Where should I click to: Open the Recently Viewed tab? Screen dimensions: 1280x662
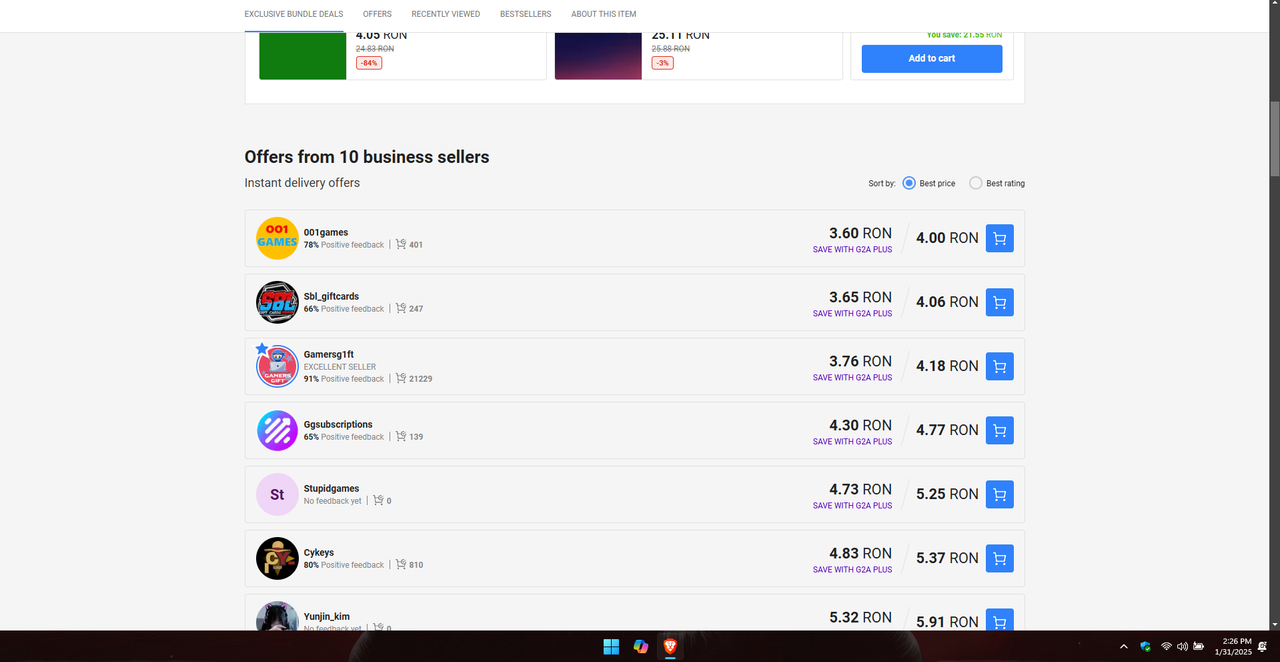(446, 14)
